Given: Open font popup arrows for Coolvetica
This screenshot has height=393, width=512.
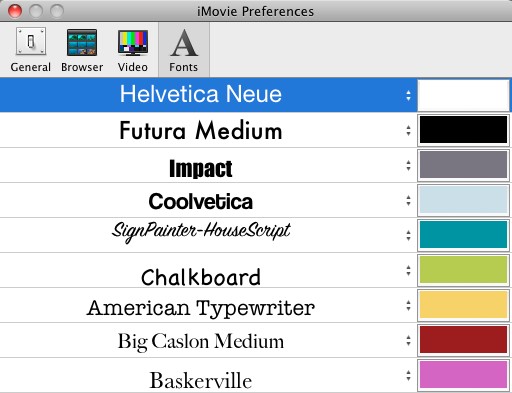Looking at the screenshot, I should point(408,201).
